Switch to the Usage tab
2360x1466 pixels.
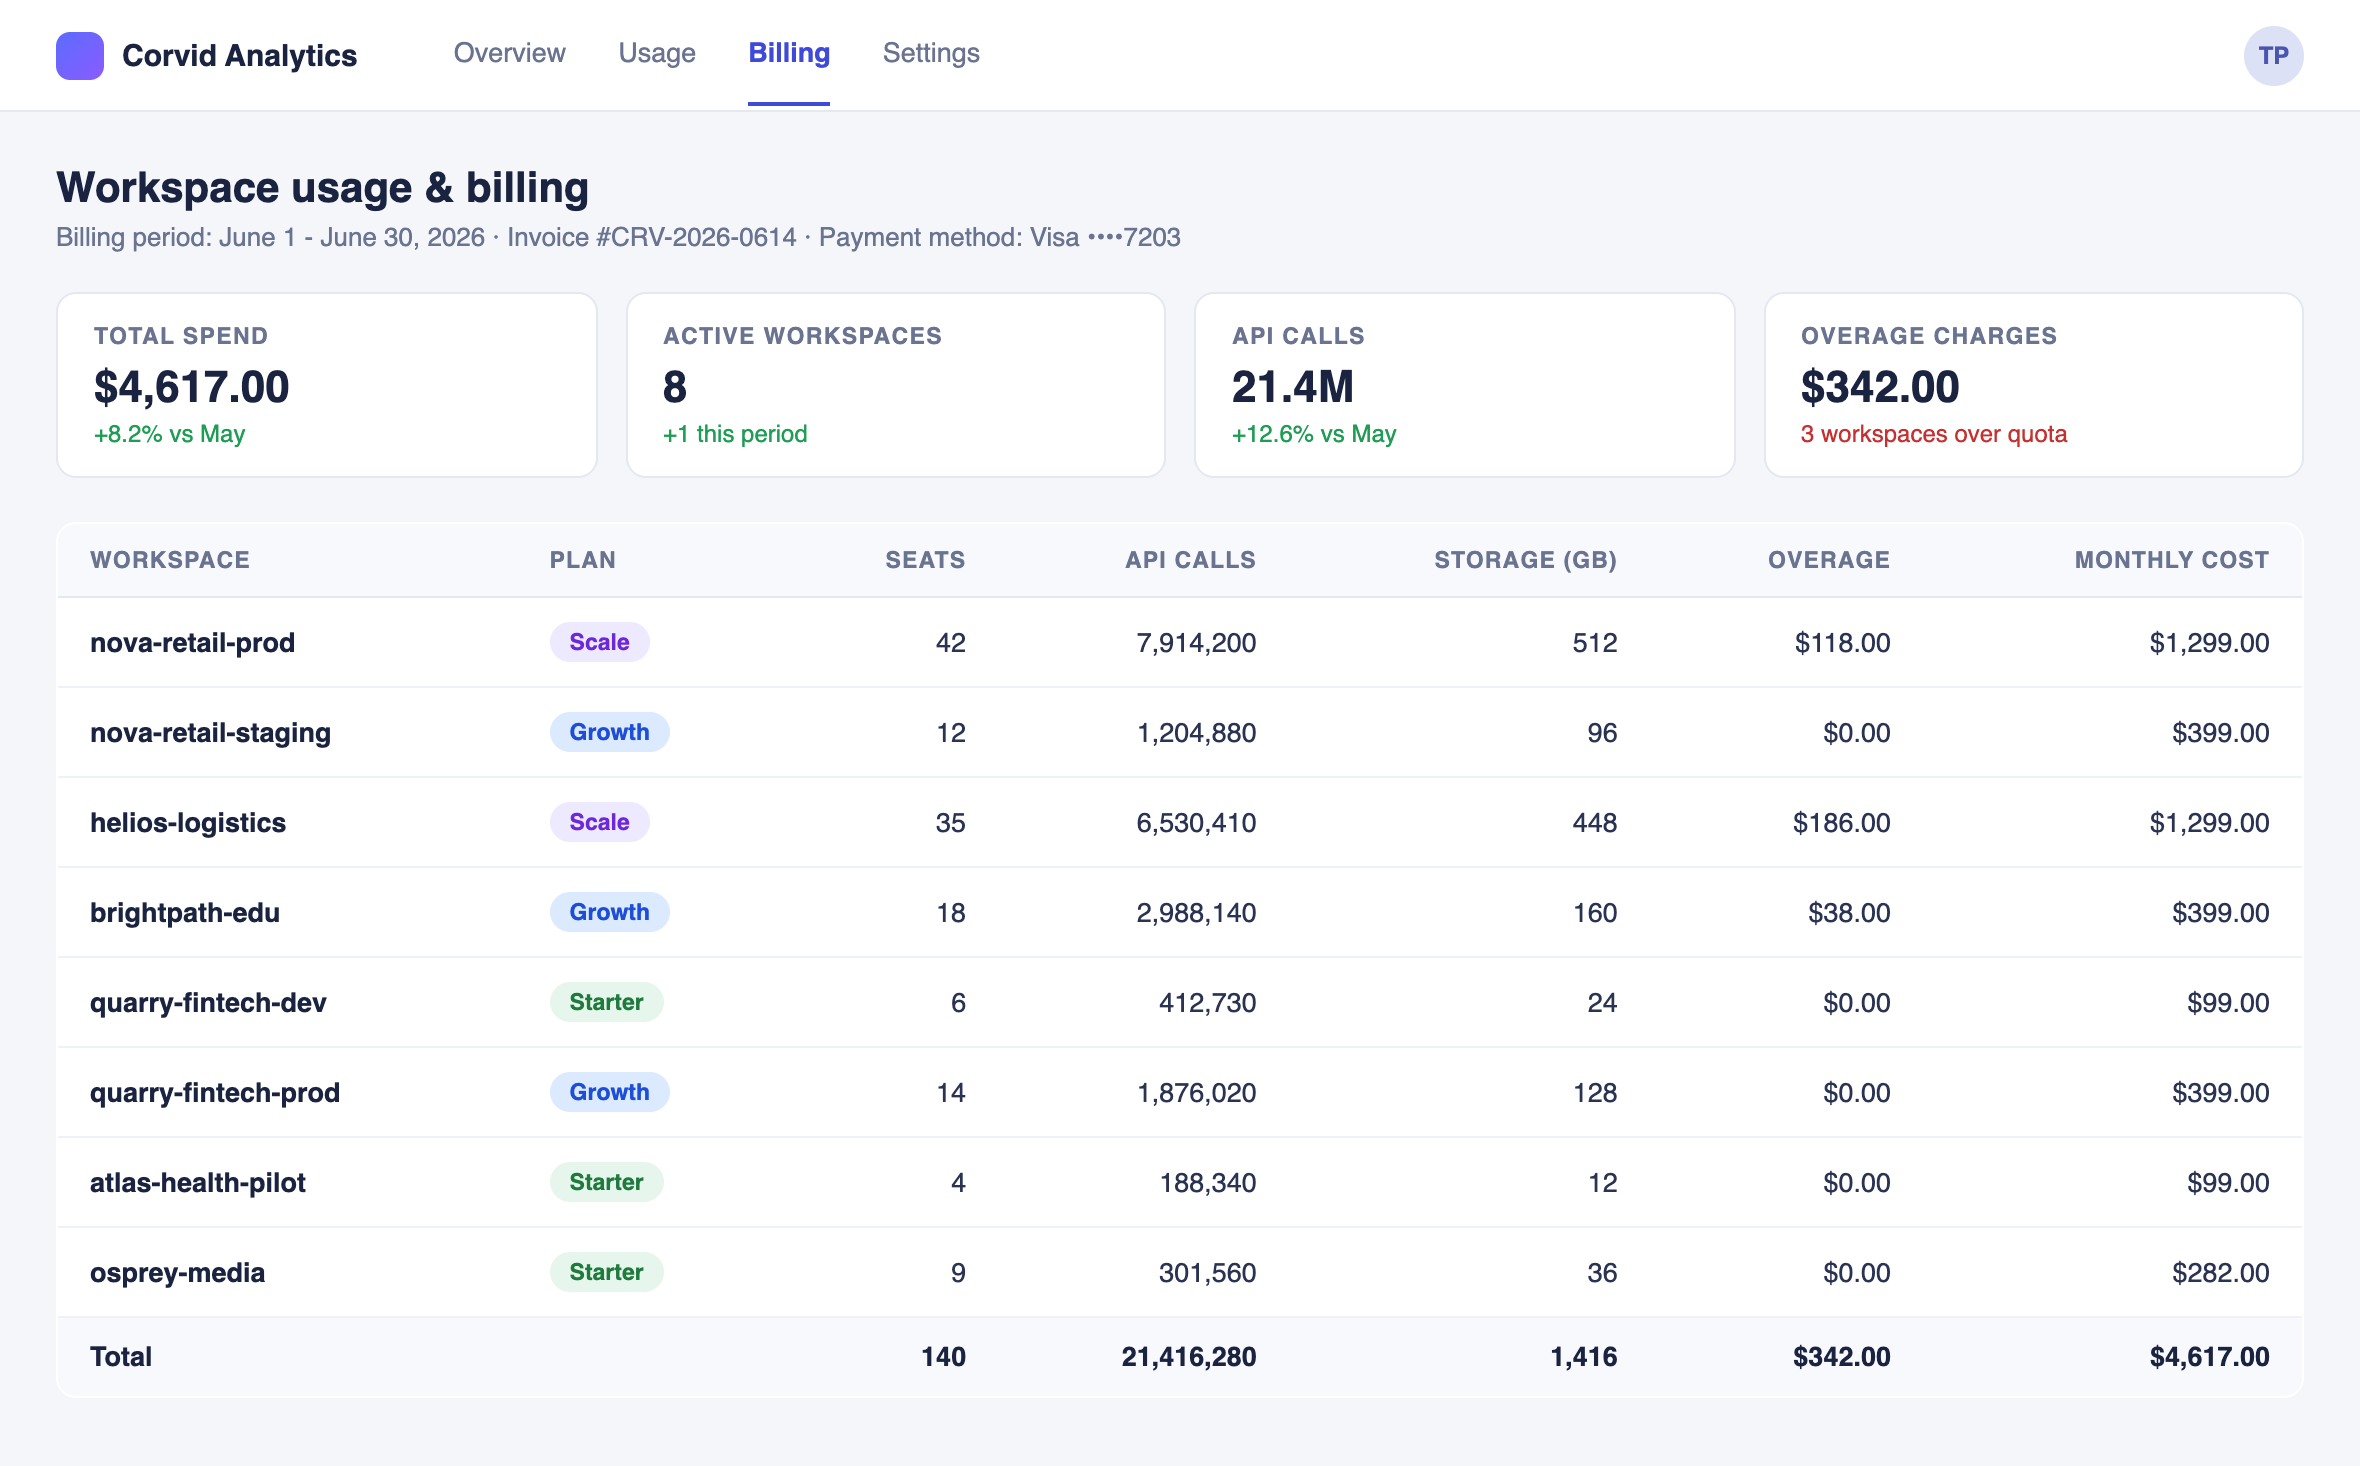click(x=657, y=53)
